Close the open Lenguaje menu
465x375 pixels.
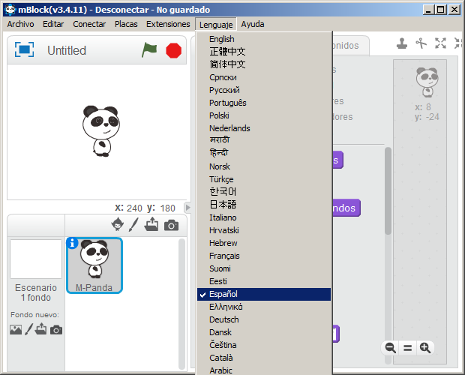coord(216,24)
